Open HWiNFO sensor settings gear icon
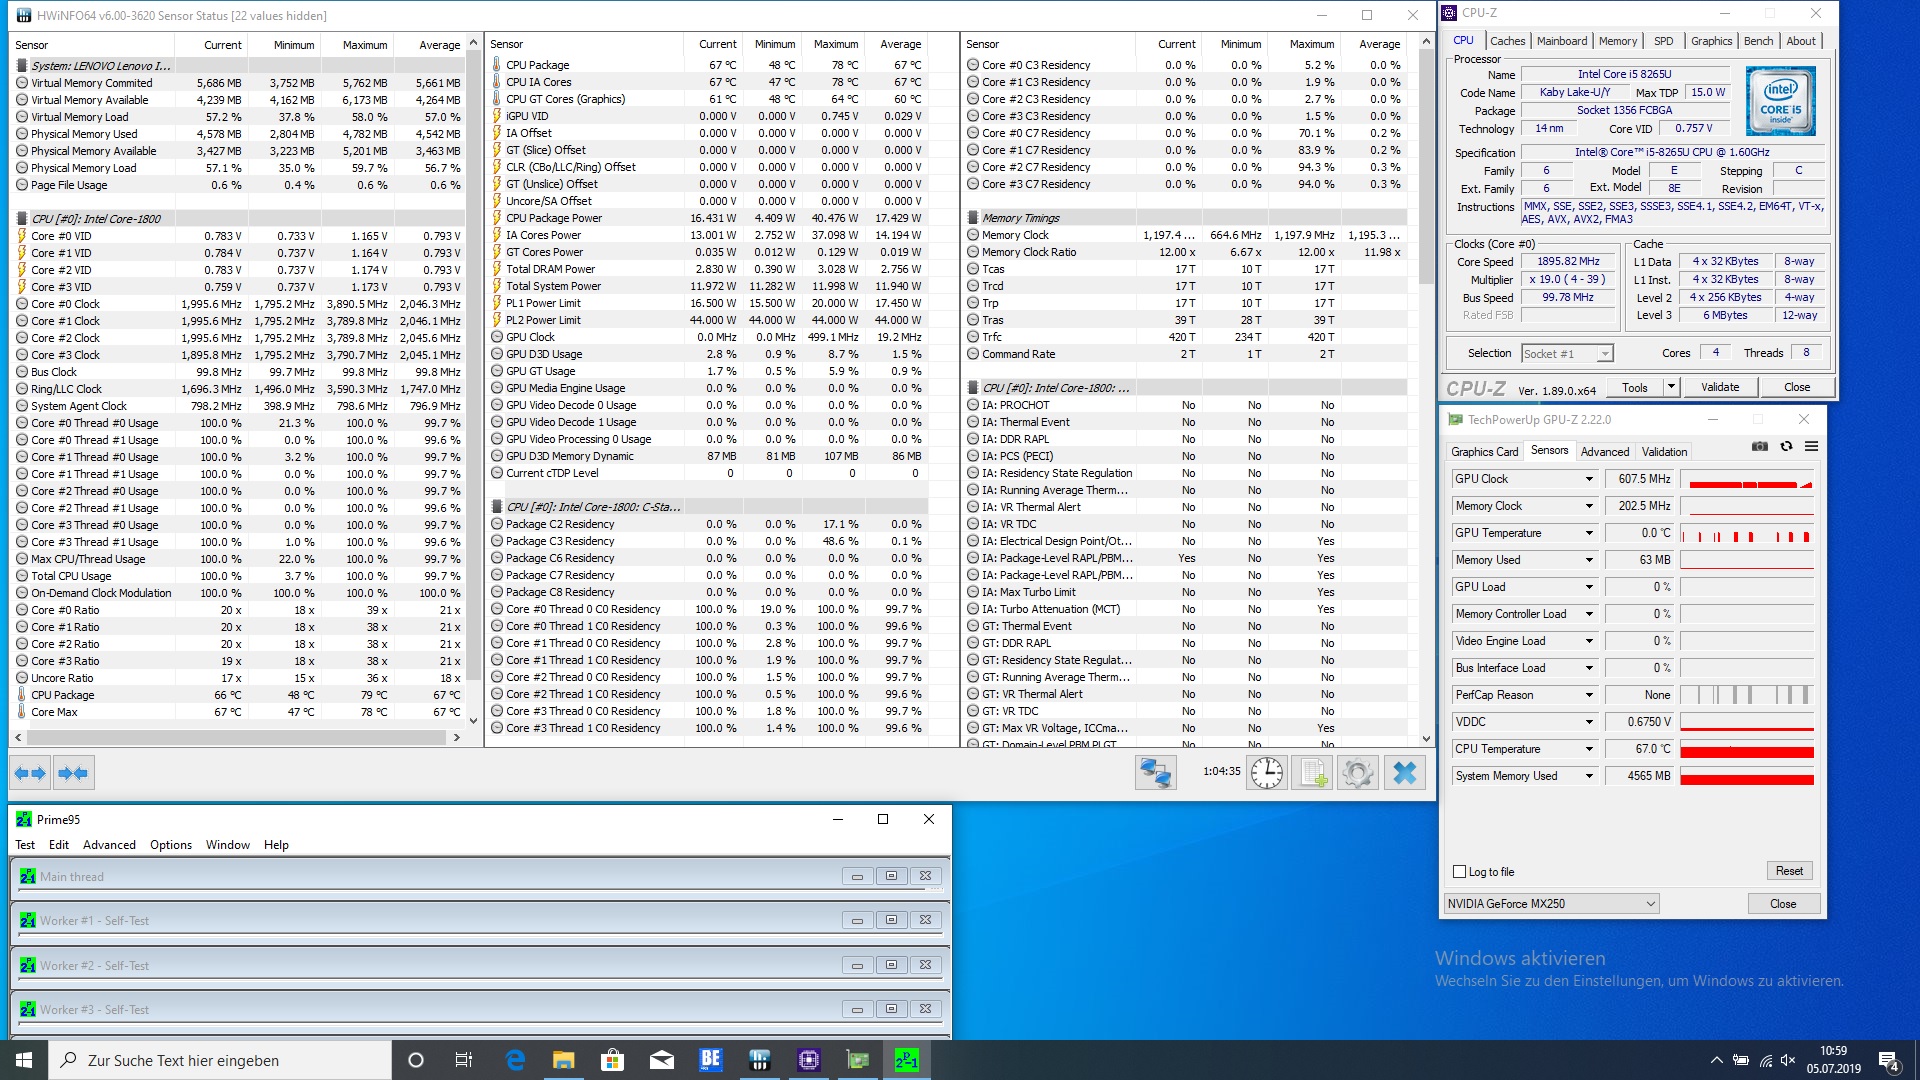This screenshot has width=1920, height=1080. point(1358,772)
